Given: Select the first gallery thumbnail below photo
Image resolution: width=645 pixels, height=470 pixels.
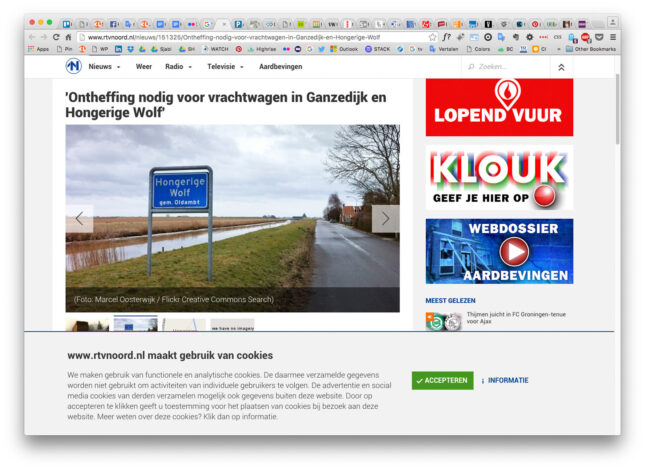Looking at the screenshot, I should coord(87,324).
